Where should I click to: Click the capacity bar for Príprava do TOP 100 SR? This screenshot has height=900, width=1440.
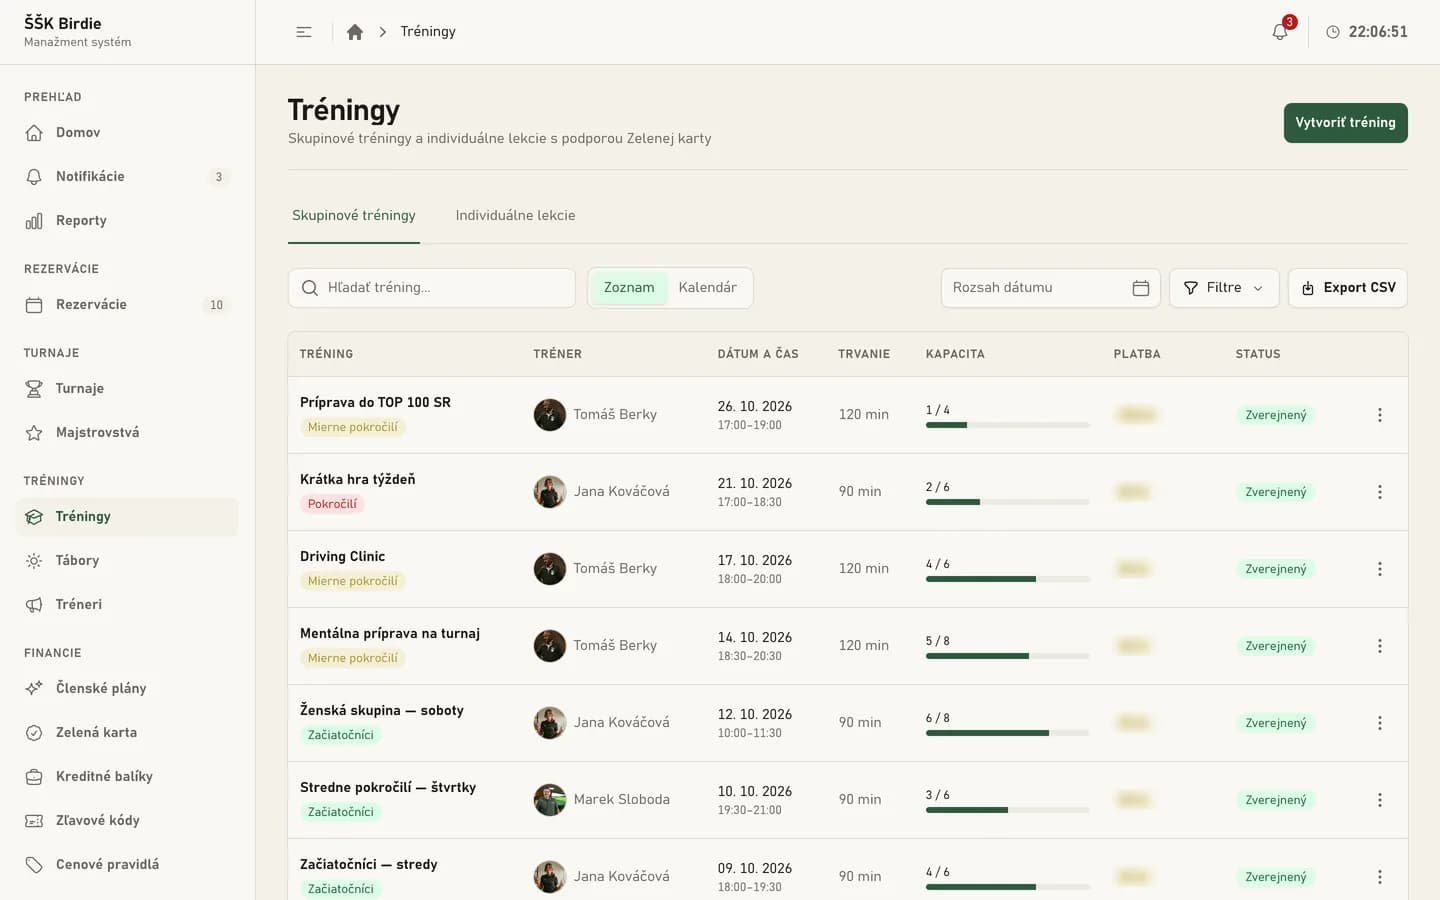1008,426
